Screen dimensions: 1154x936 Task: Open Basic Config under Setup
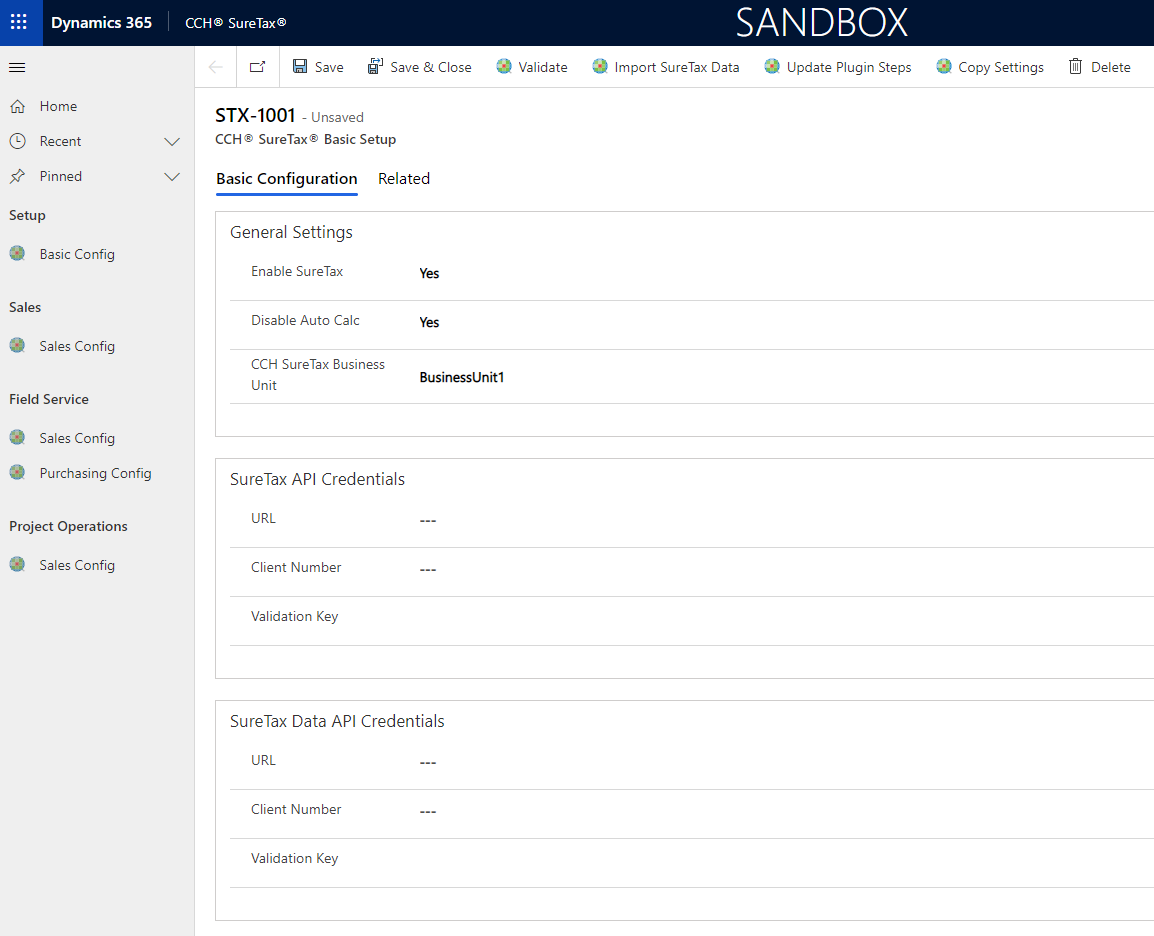click(x=77, y=255)
